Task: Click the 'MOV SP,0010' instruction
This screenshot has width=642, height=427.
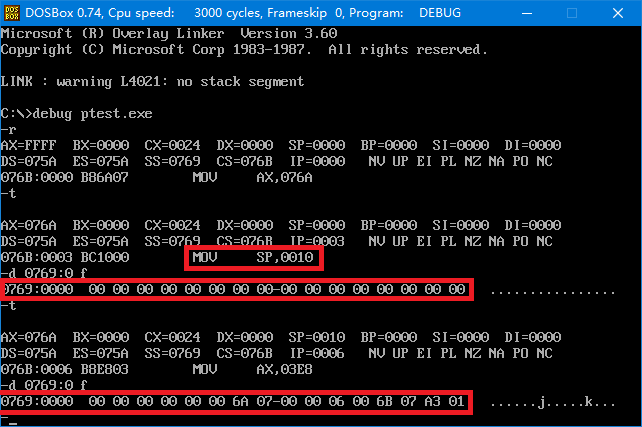Action: click(x=253, y=257)
